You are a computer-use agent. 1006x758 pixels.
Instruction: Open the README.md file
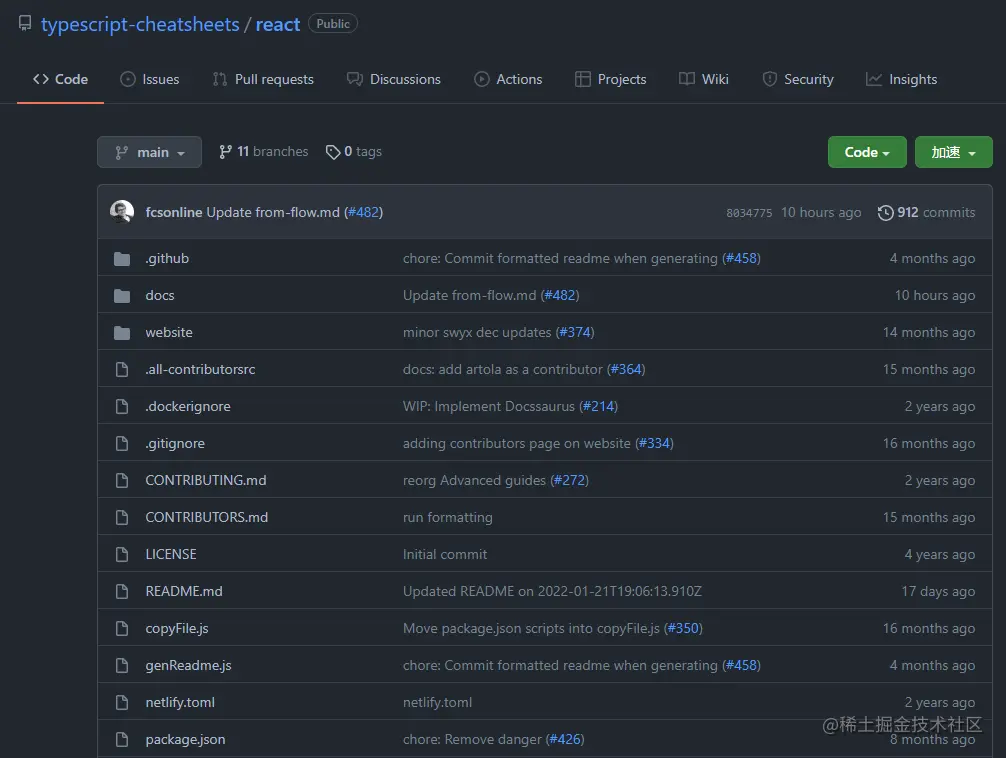[x=183, y=591]
